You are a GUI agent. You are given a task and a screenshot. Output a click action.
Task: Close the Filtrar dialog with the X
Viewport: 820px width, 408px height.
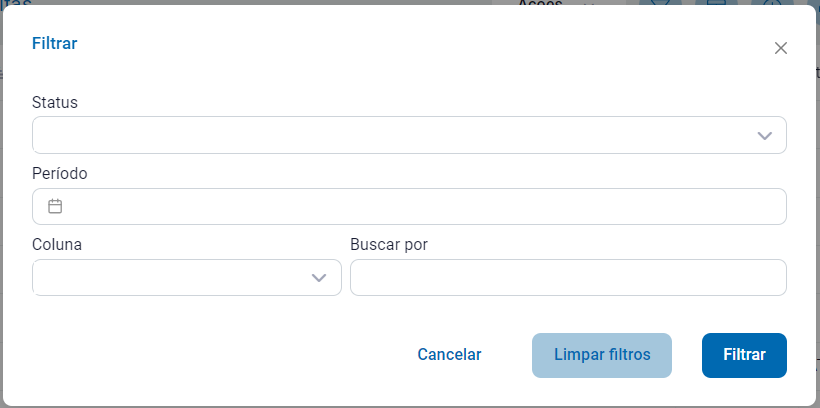(781, 48)
